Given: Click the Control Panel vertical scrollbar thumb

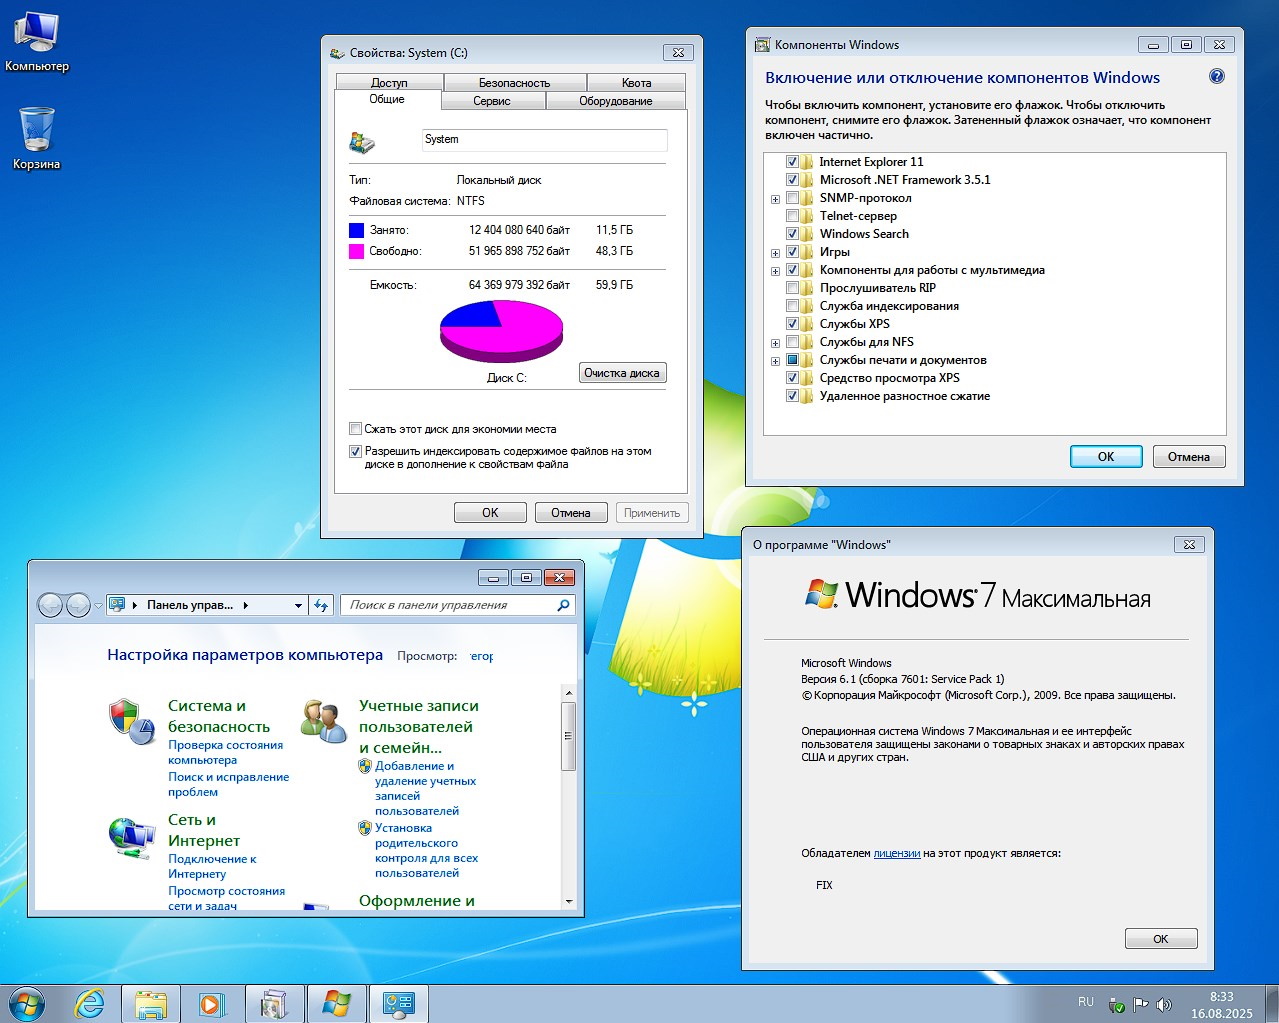Looking at the screenshot, I should pos(568,736).
